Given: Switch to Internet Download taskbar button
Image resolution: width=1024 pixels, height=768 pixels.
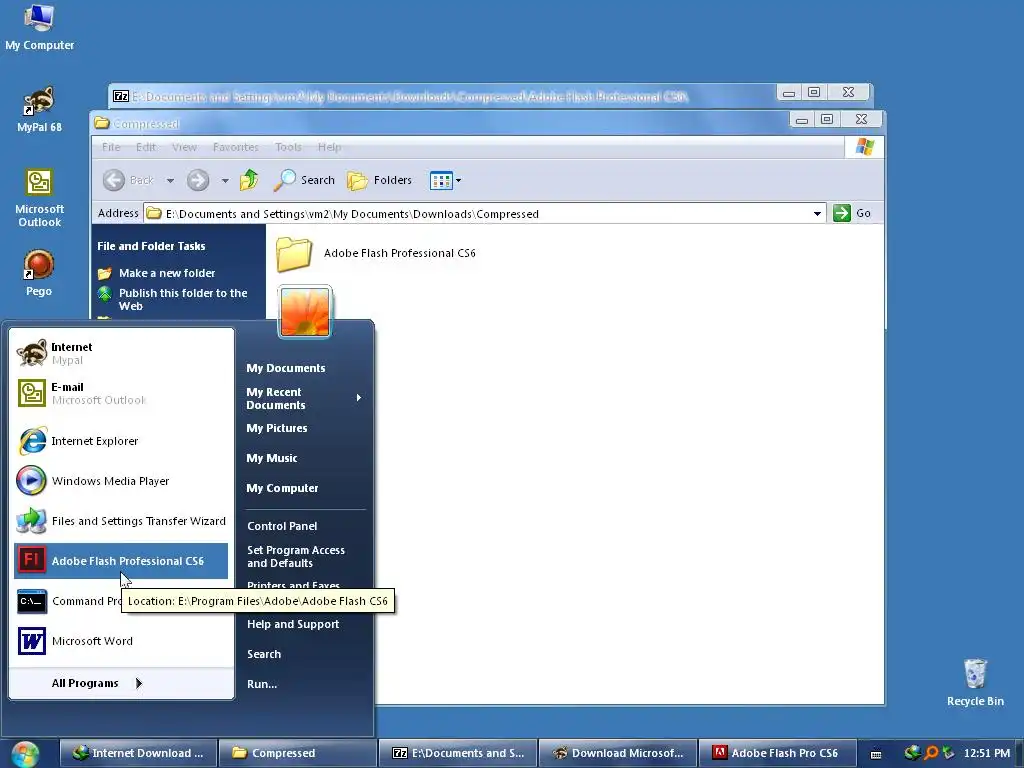Looking at the screenshot, I should coord(138,753).
